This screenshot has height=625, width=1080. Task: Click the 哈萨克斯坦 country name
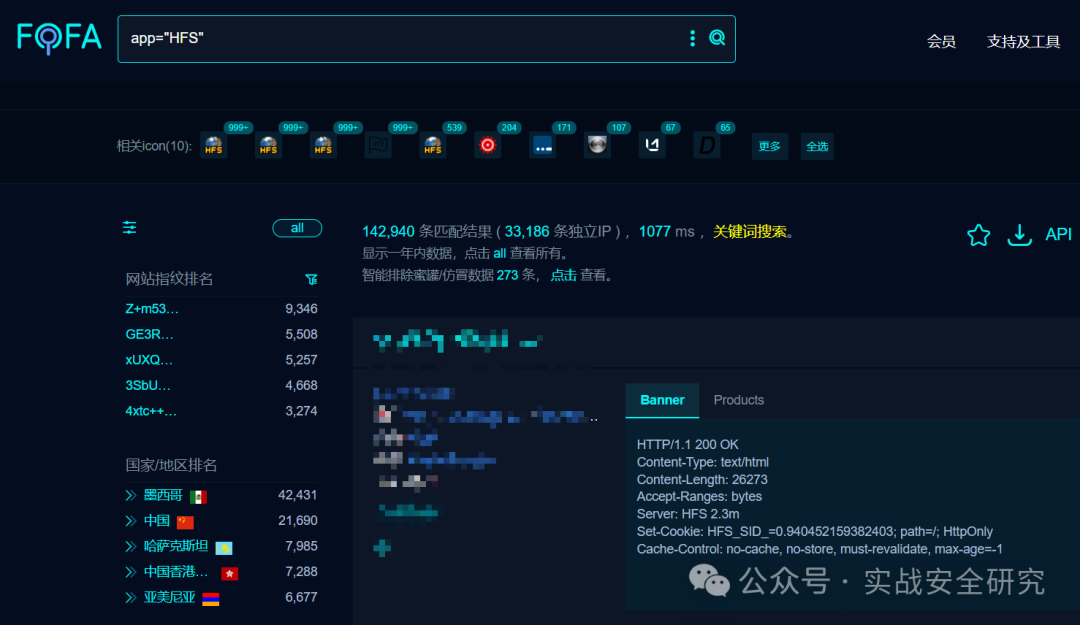pos(176,546)
